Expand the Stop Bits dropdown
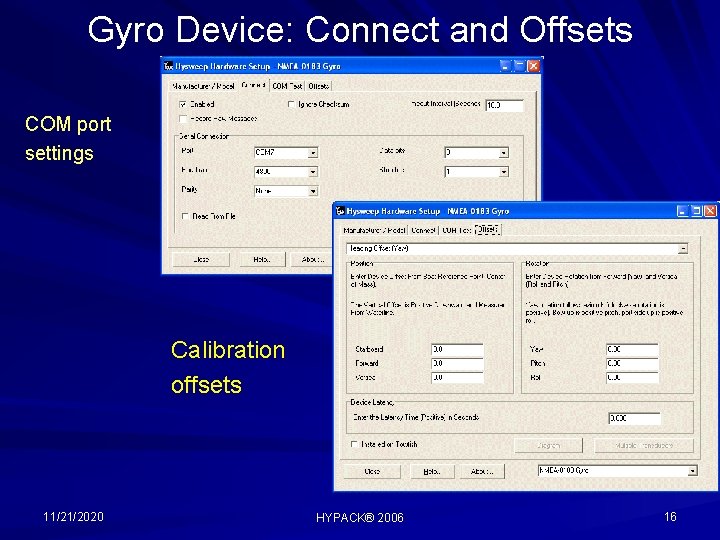Image resolution: width=720 pixels, height=540 pixels. click(504, 172)
